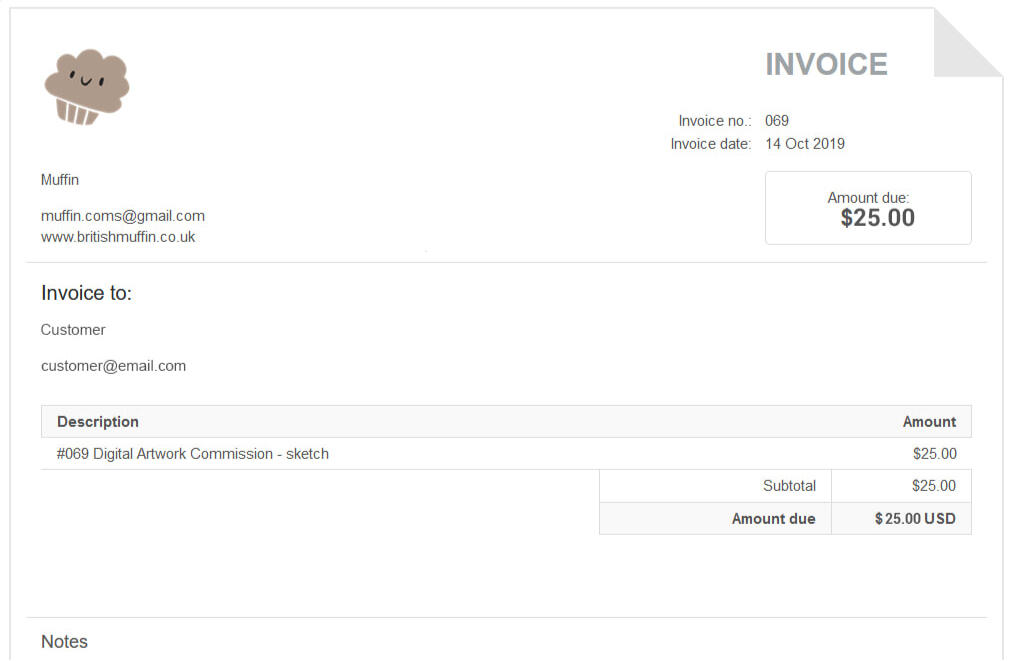Click the Customer name text
This screenshot has height=661, width=1016.
pyautogui.click(x=73, y=330)
